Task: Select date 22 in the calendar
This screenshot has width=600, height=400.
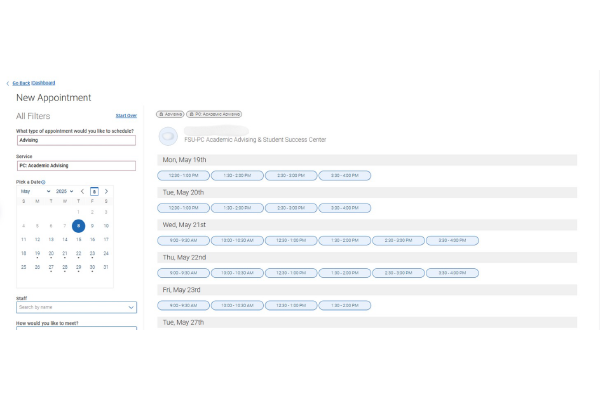Action: point(79,253)
